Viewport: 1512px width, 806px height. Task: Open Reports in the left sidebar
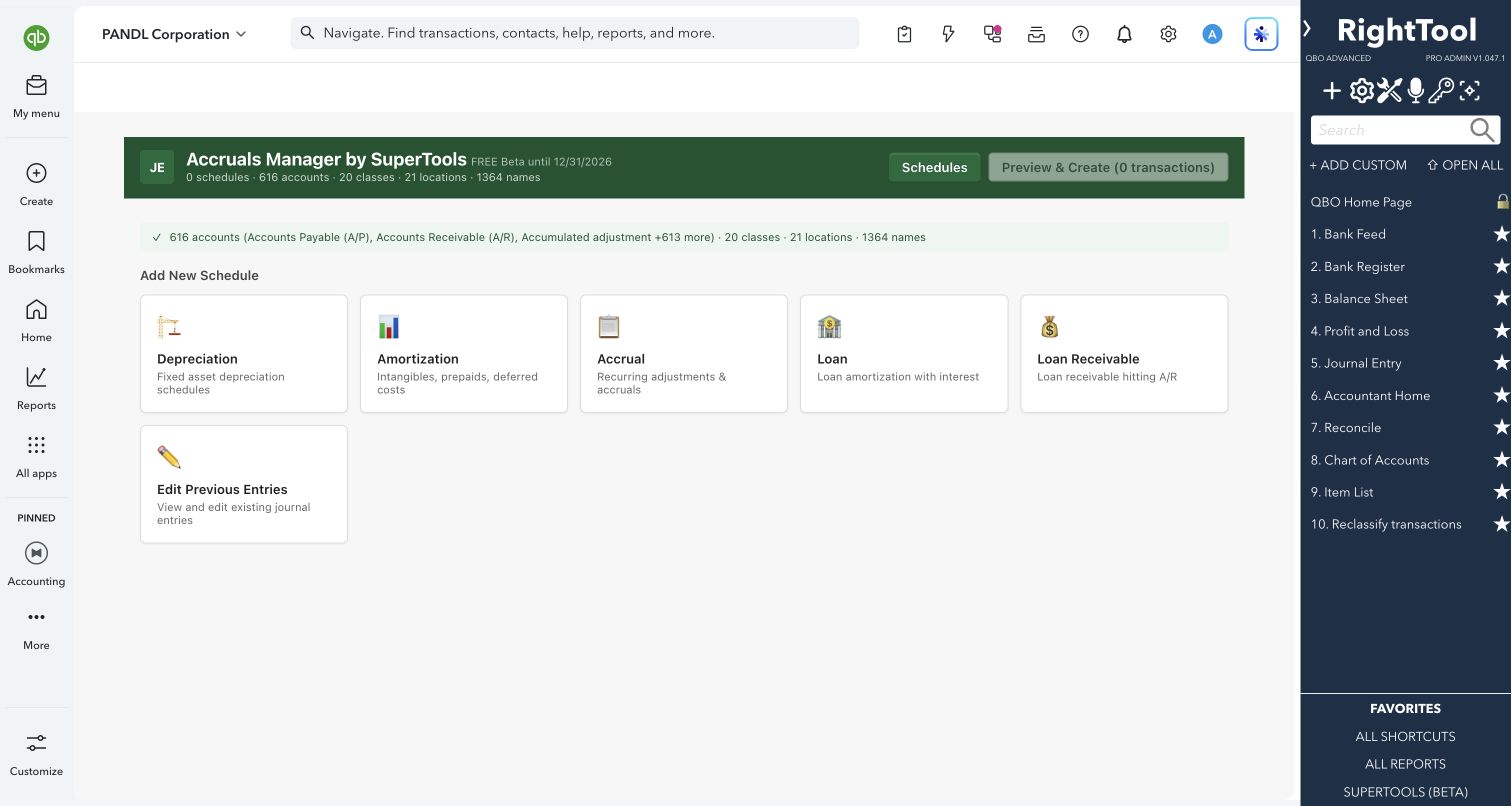point(36,389)
